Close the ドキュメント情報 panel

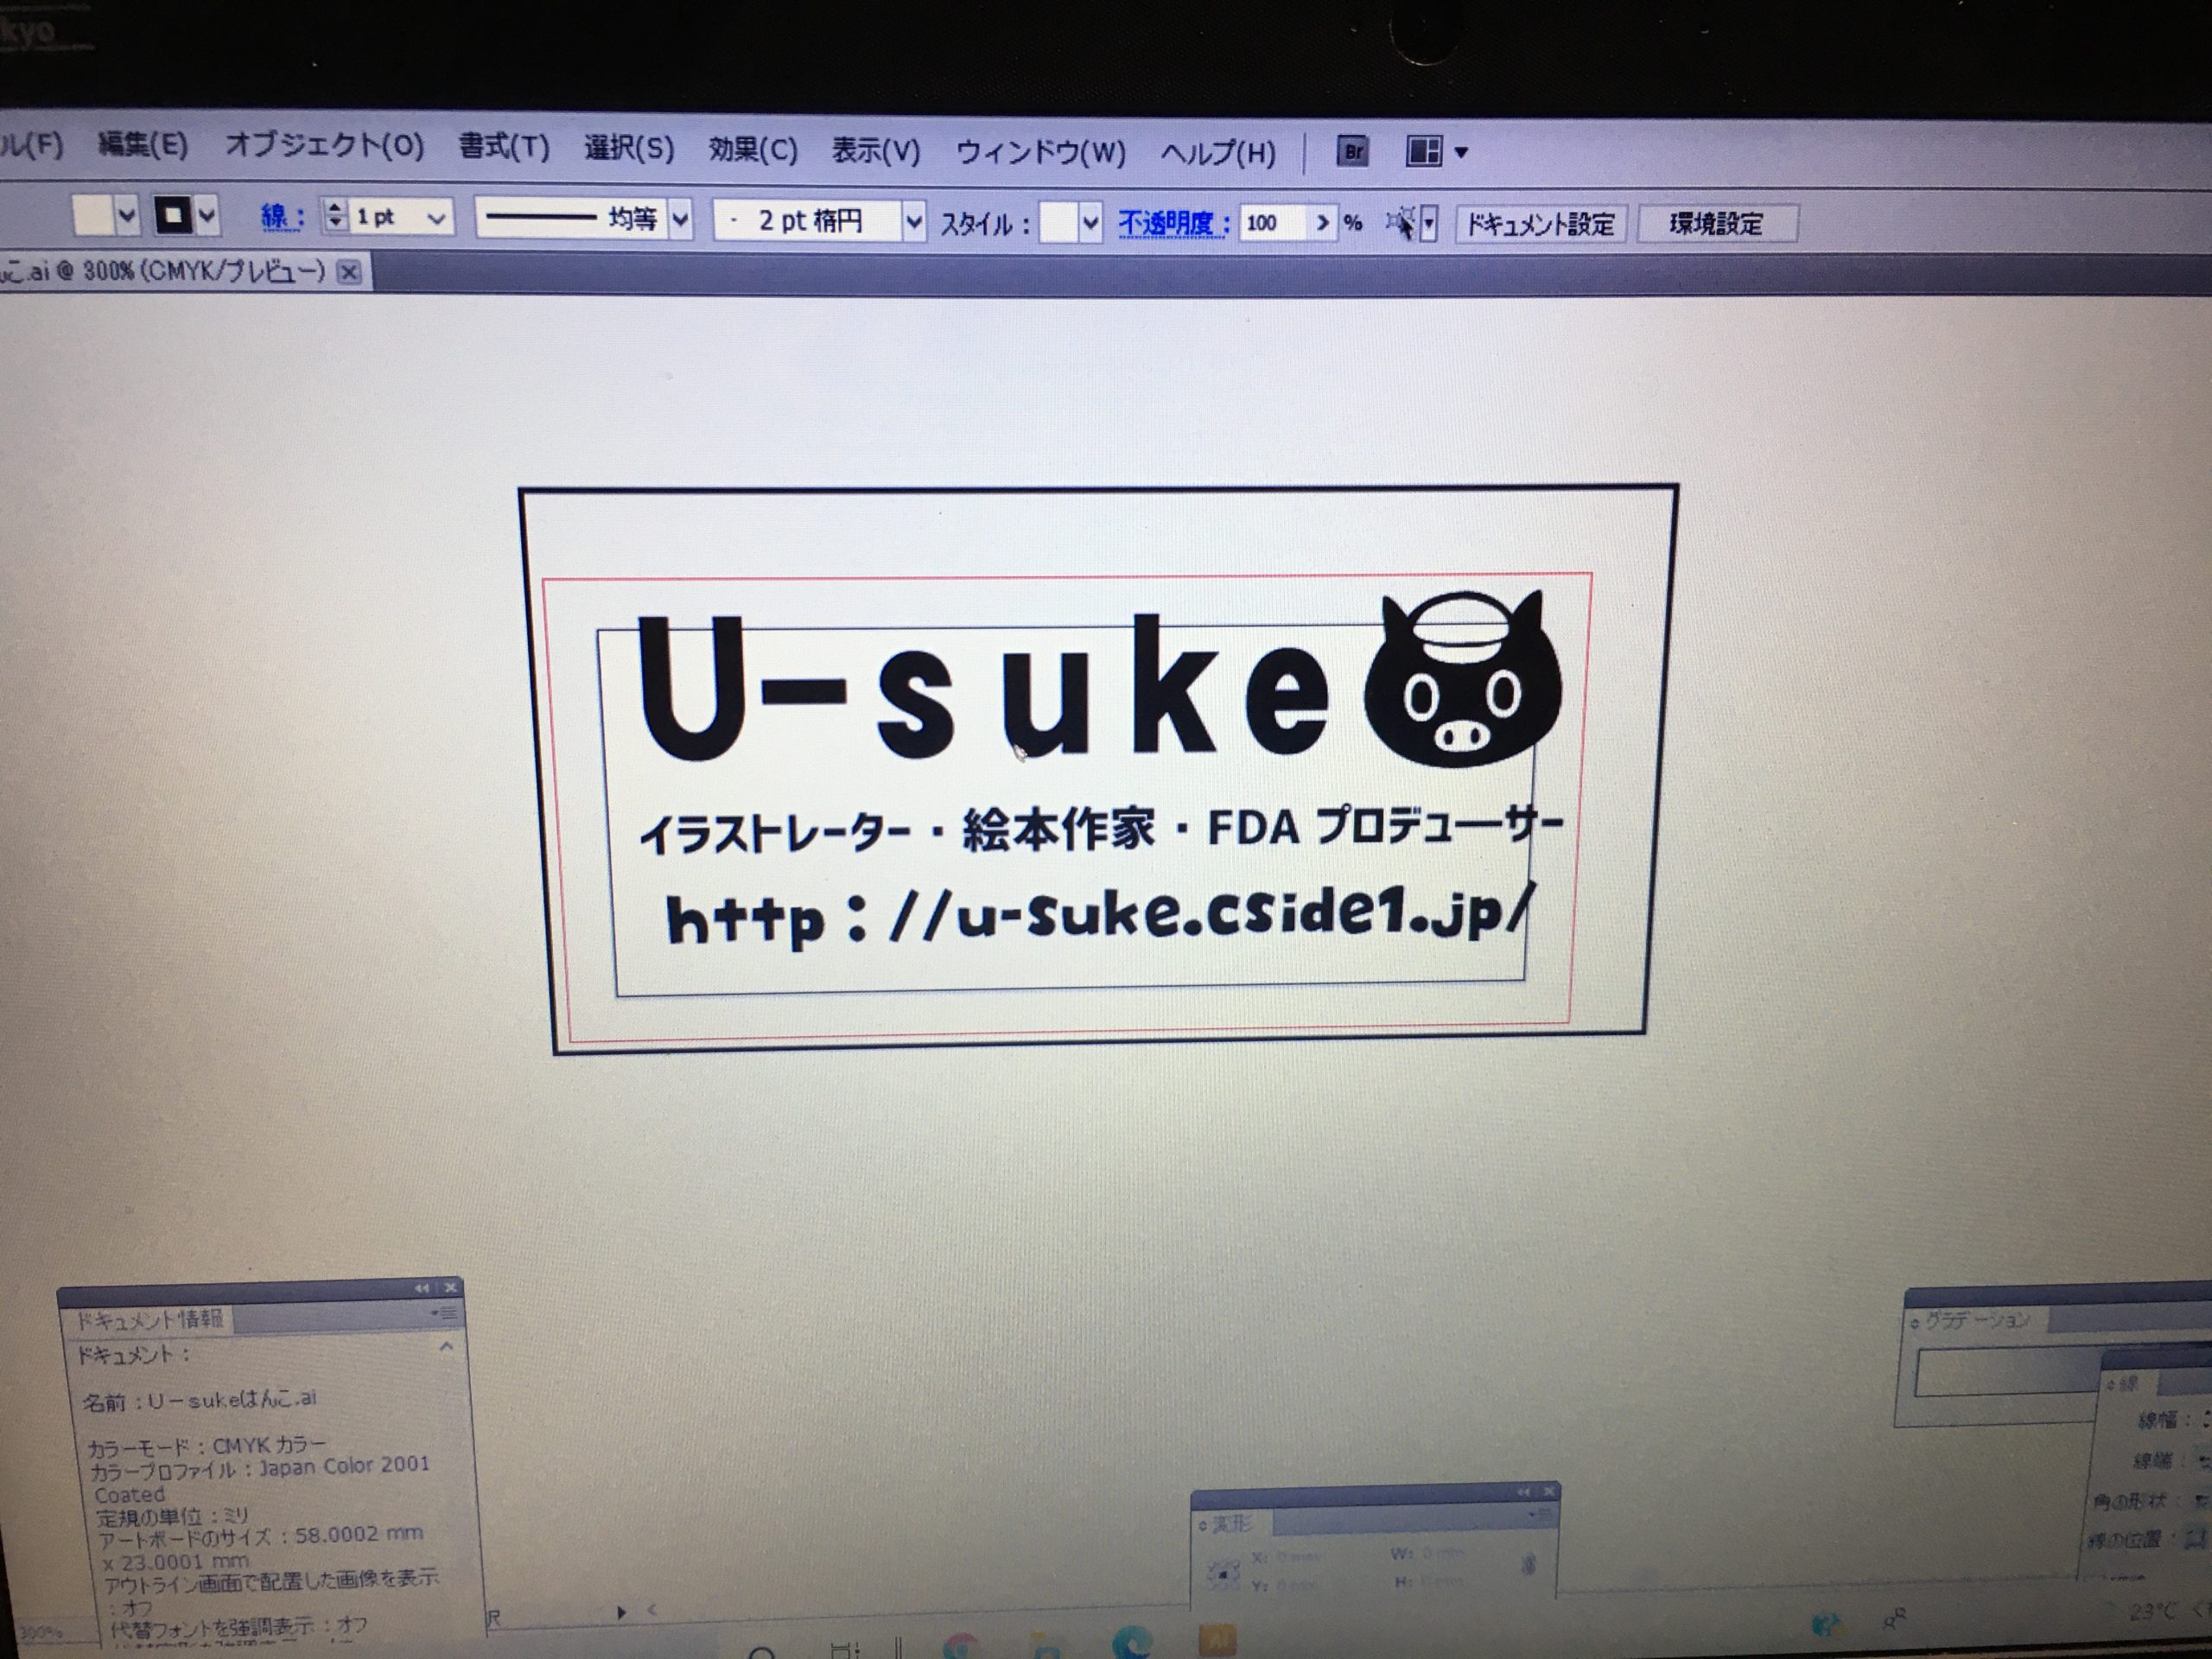[450, 1288]
